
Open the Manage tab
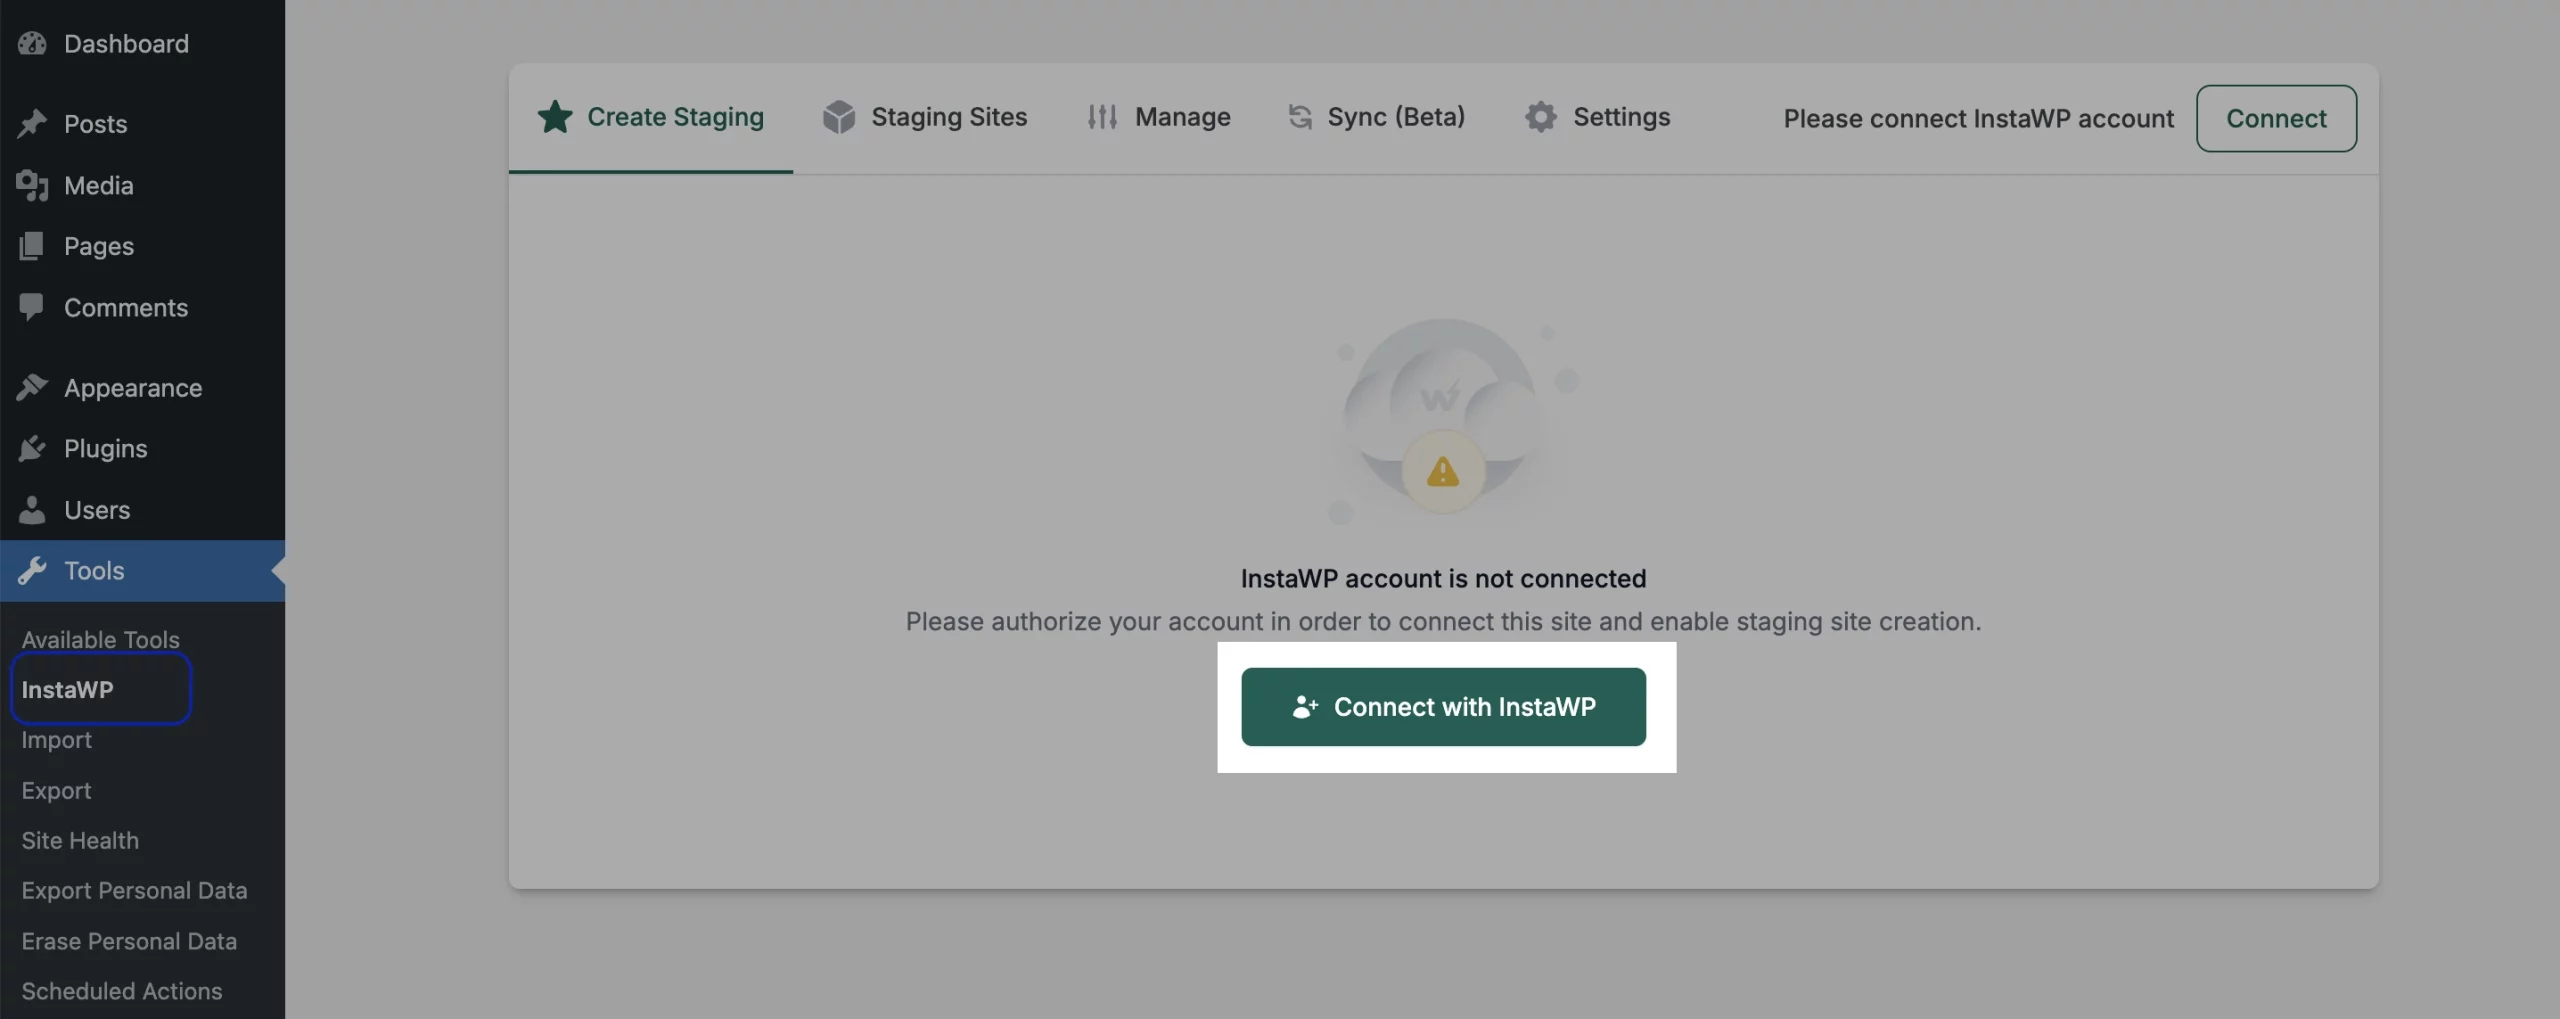(1159, 117)
